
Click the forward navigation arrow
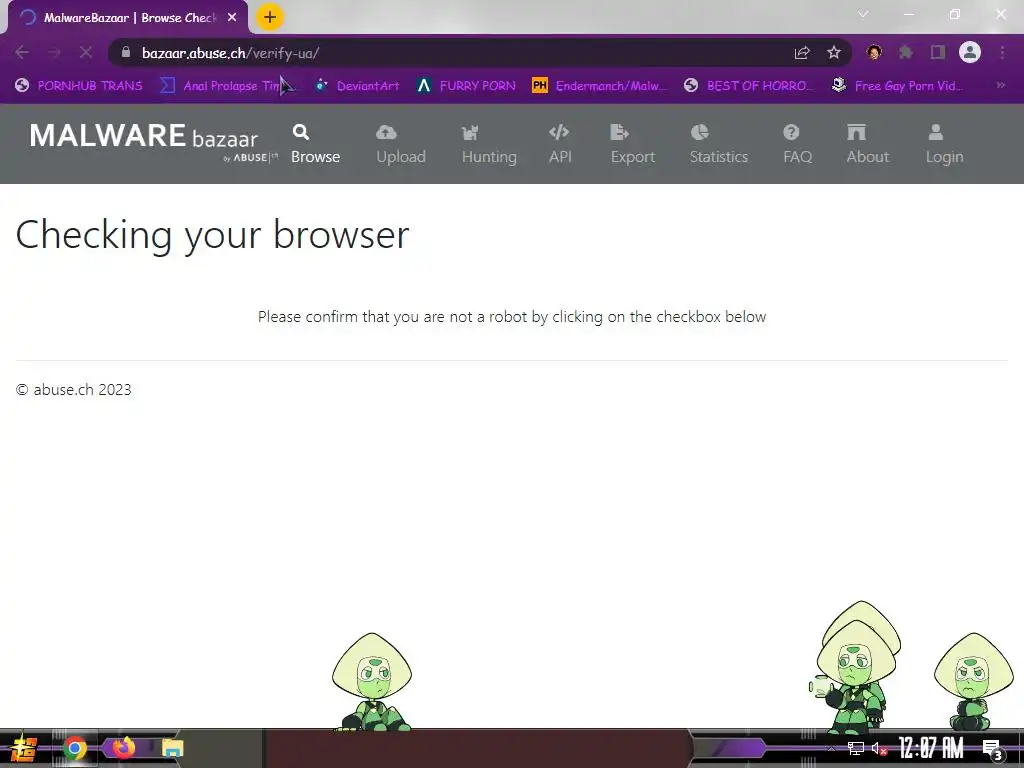pos(54,53)
